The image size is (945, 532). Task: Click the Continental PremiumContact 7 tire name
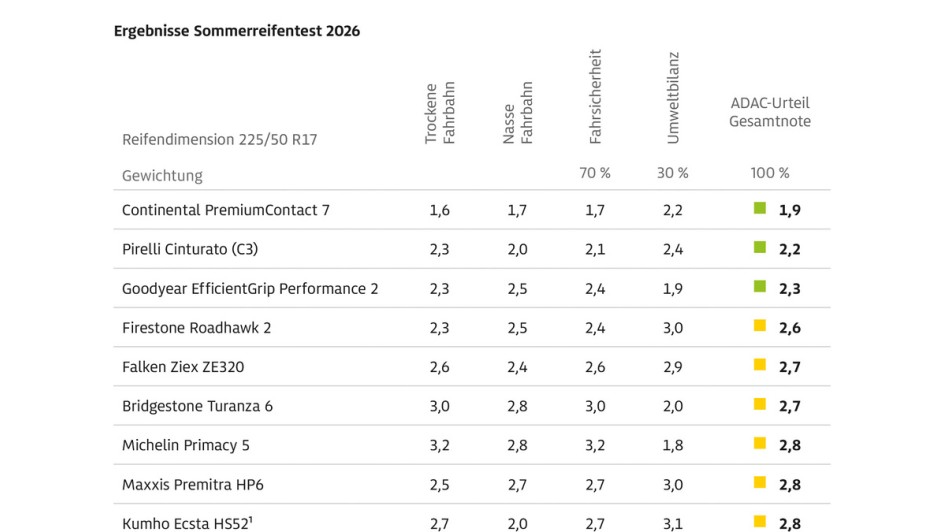coord(225,210)
